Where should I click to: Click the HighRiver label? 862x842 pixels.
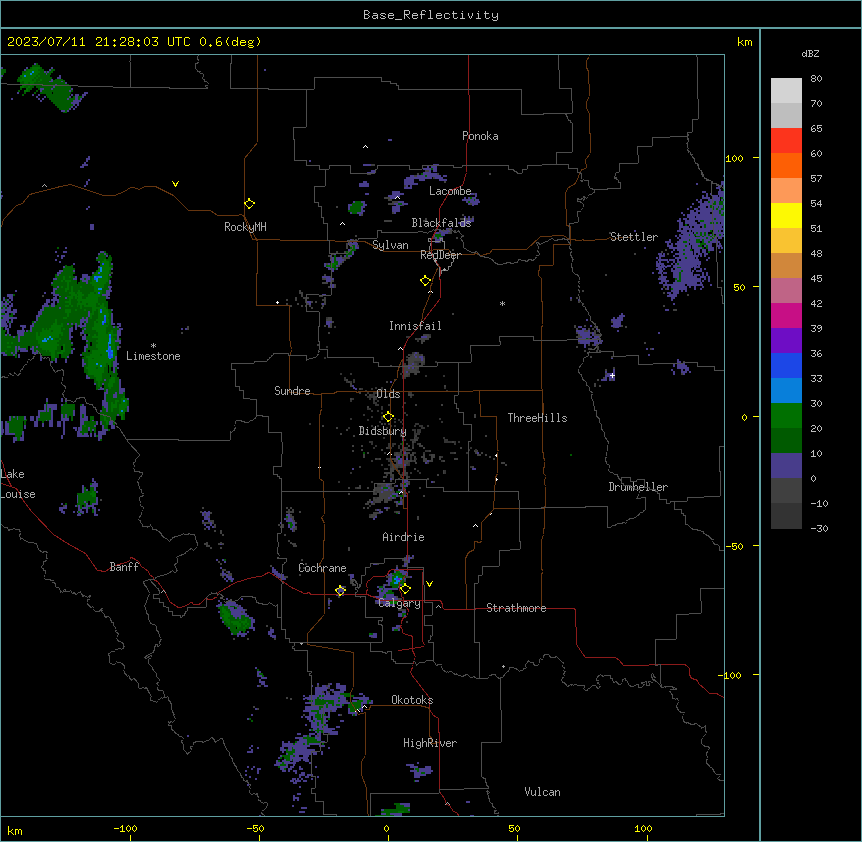click(430, 743)
